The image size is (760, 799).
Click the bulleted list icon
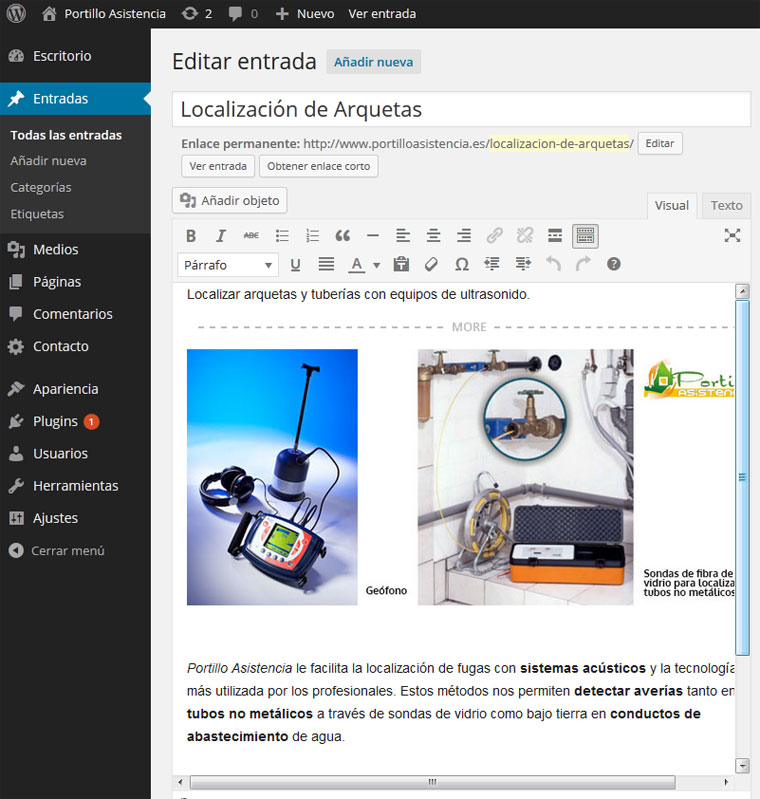click(282, 236)
